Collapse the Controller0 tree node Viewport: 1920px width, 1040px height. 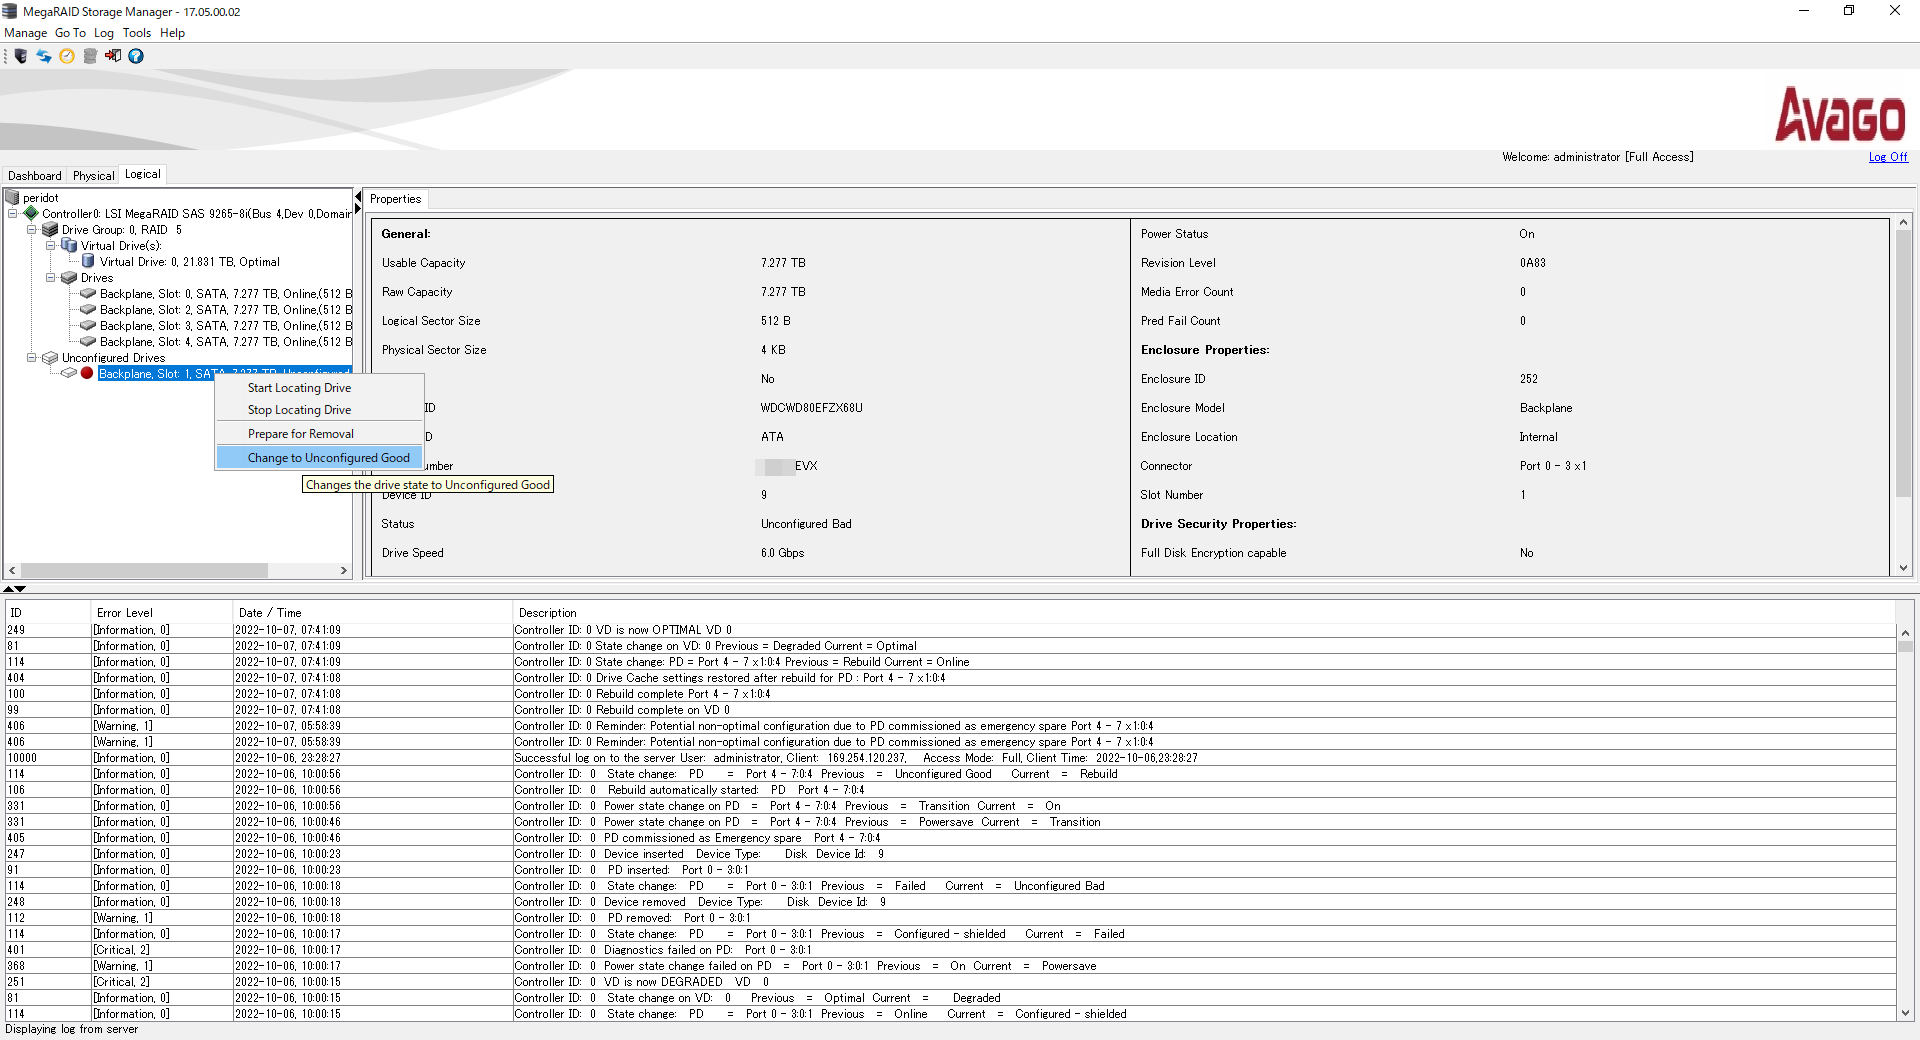(x=13, y=213)
